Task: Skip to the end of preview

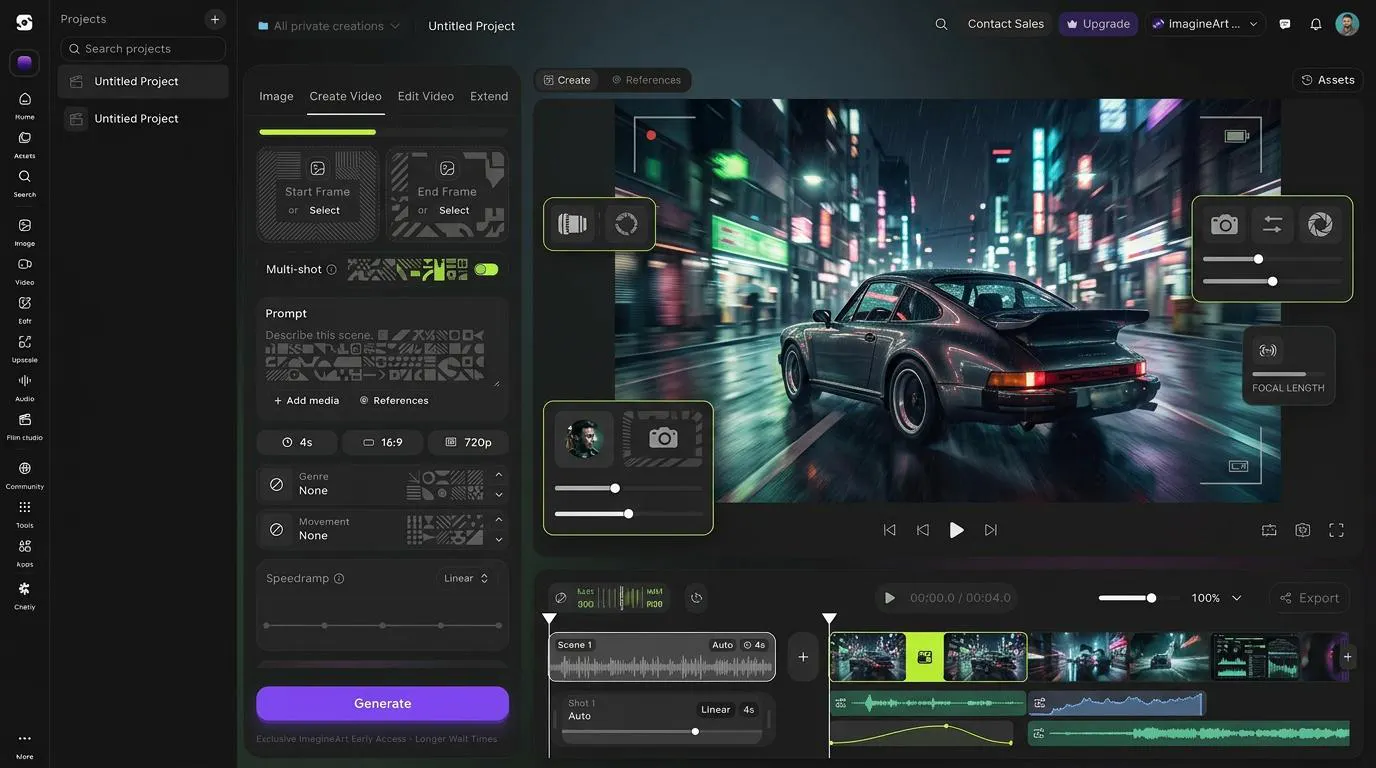Action: coord(990,530)
